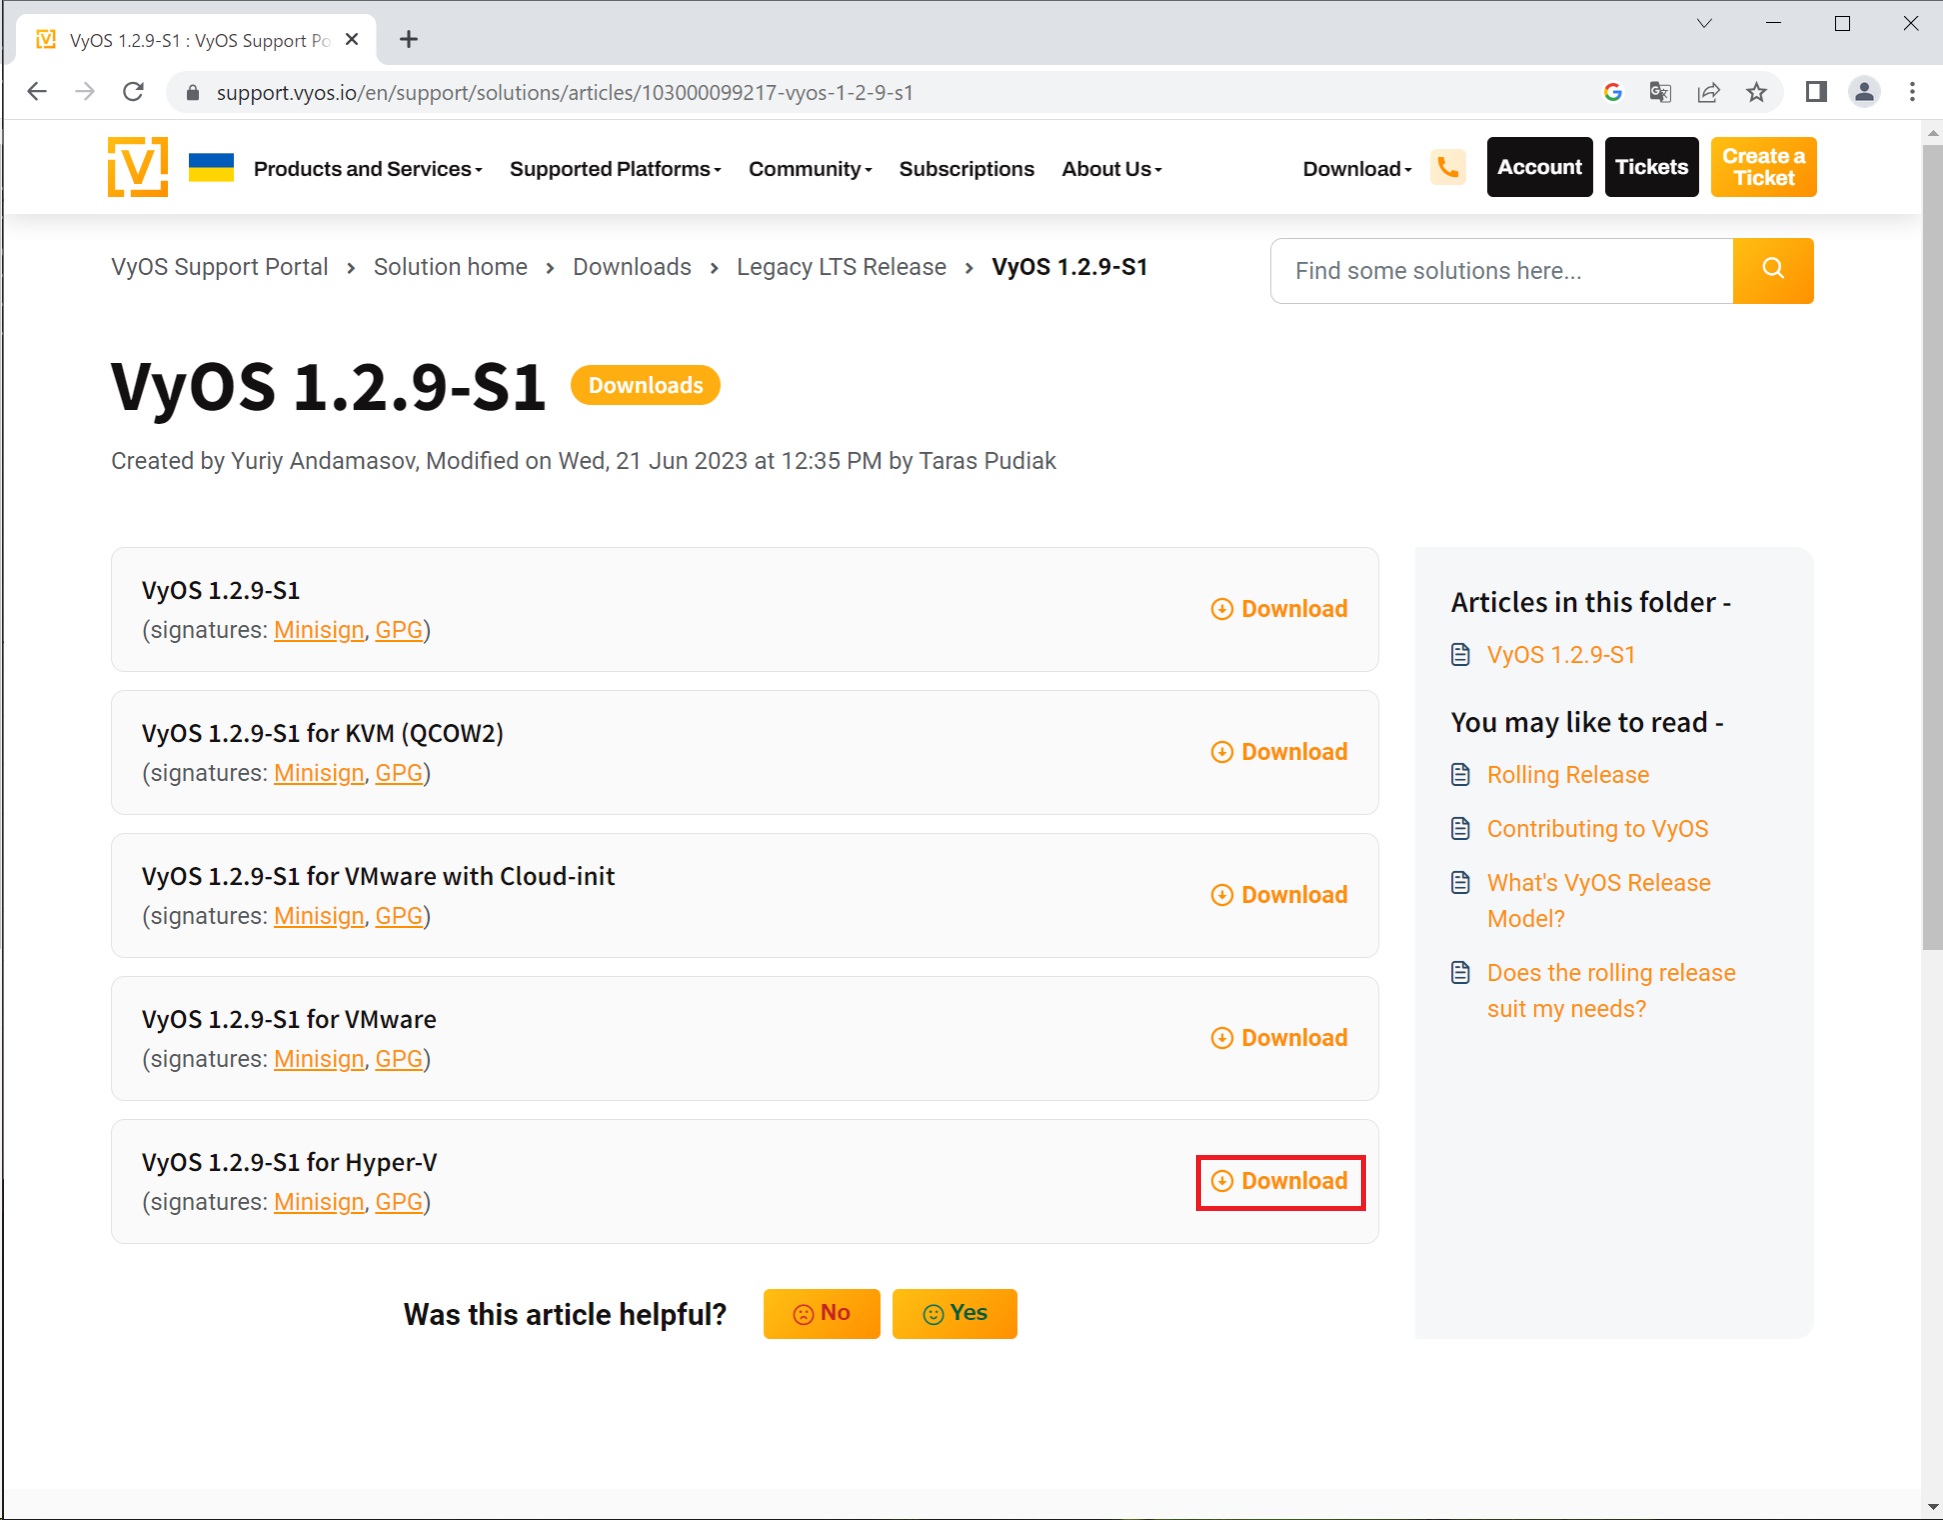Expand Community menu
Image resolution: width=1943 pixels, height=1520 pixels.
[x=810, y=168]
